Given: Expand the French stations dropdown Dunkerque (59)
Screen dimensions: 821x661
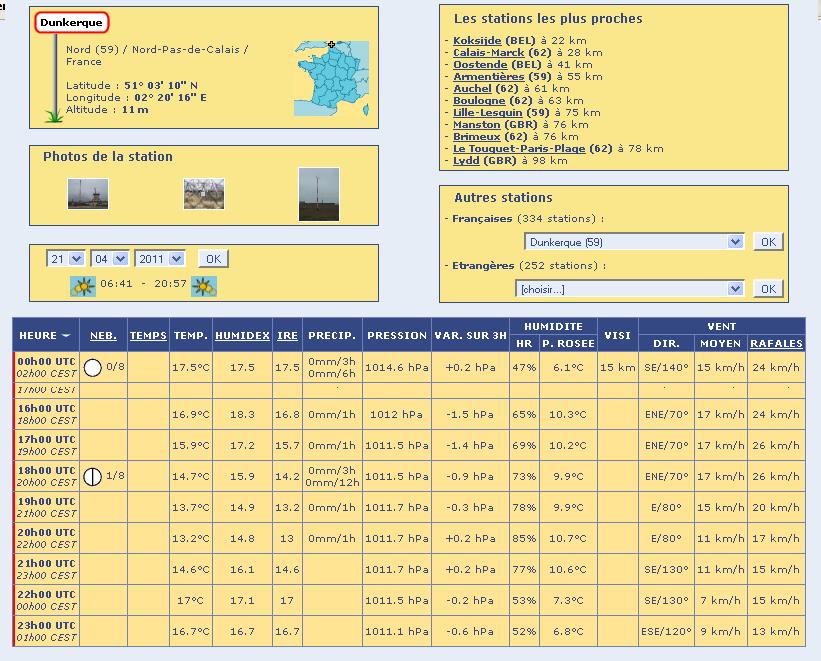Looking at the screenshot, I should click(634, 242).
